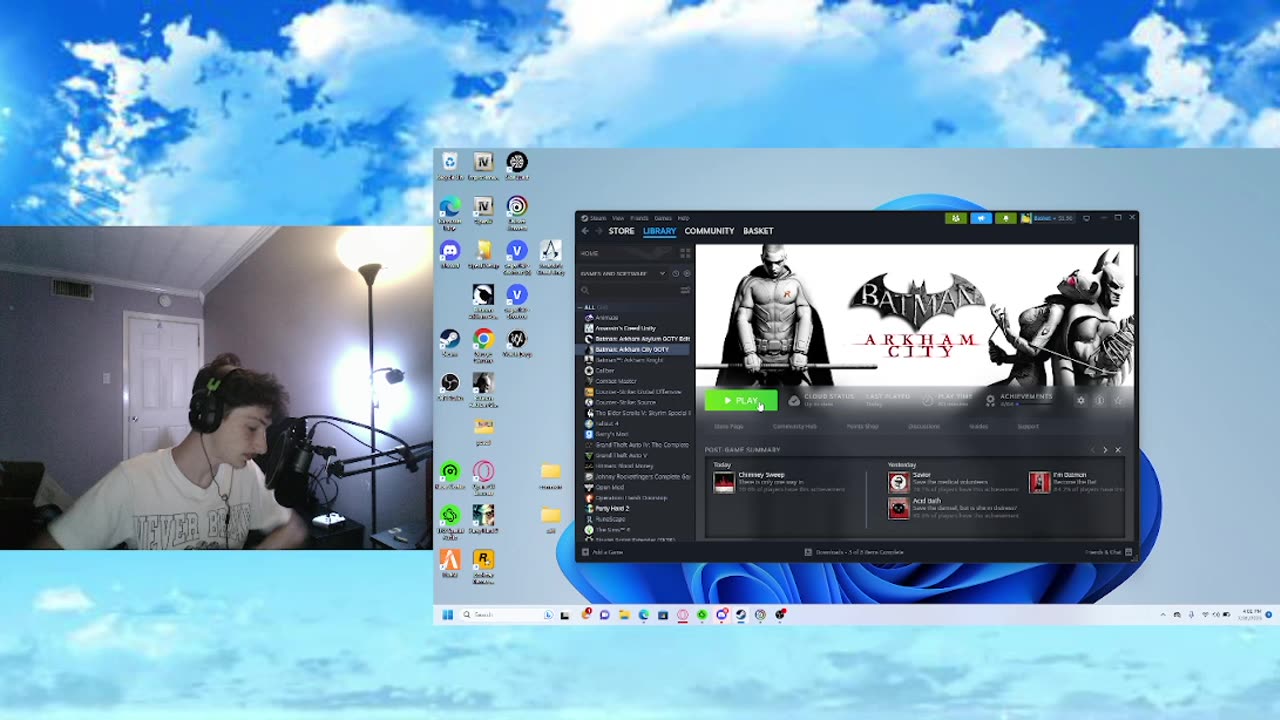Screen dimensions: 1280x720
Task: Close the post-game summary panel
Action: click(x=1118, y=450)
